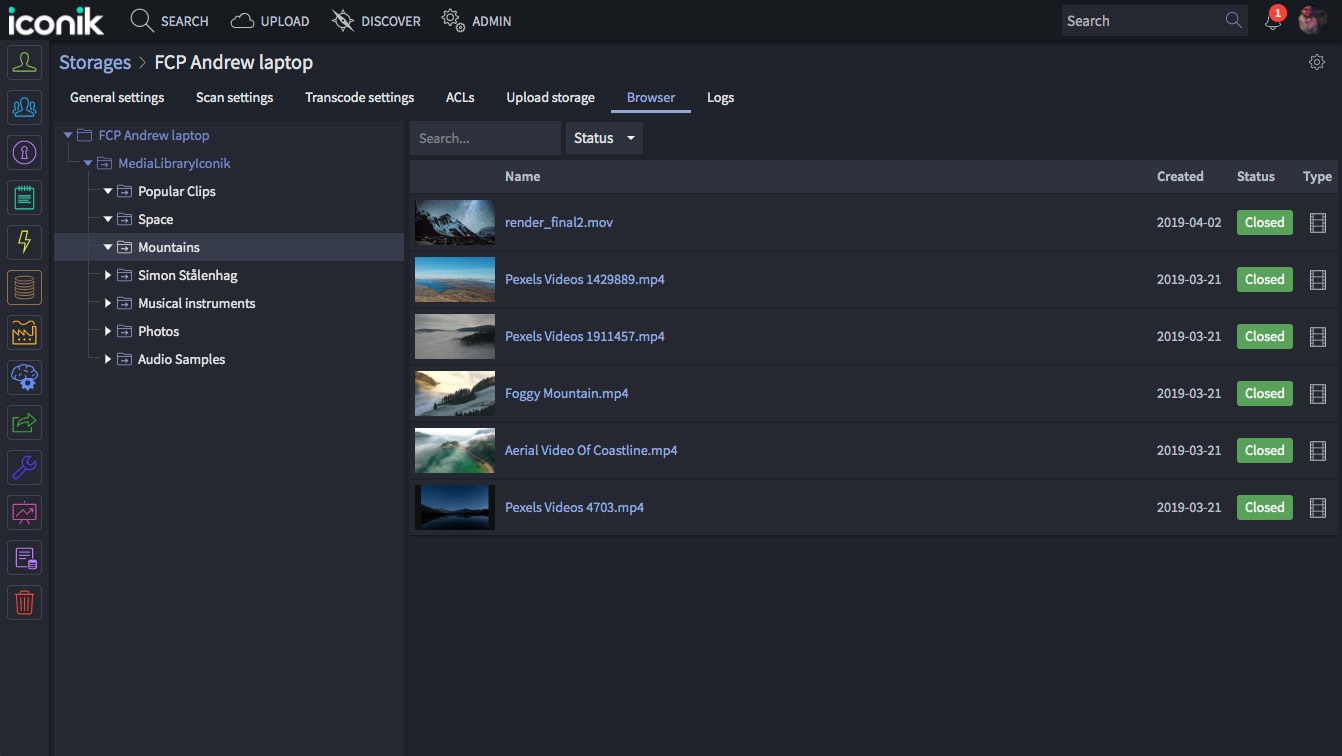Open the AI brain settings icon
Screen dimensions: 1342x756
pos(24,377)
